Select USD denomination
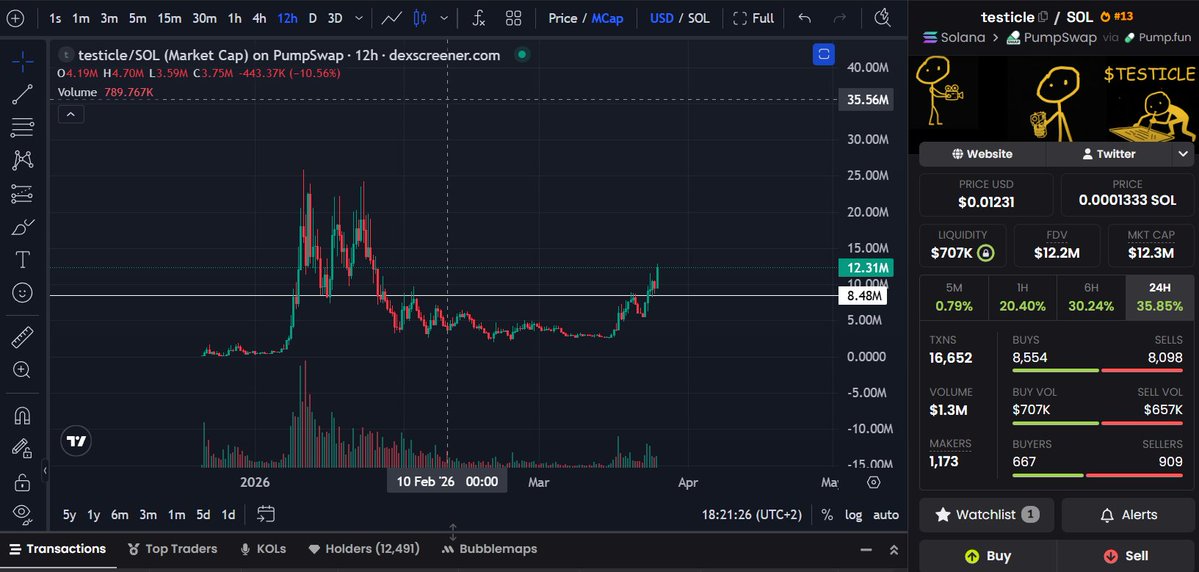 661,18
